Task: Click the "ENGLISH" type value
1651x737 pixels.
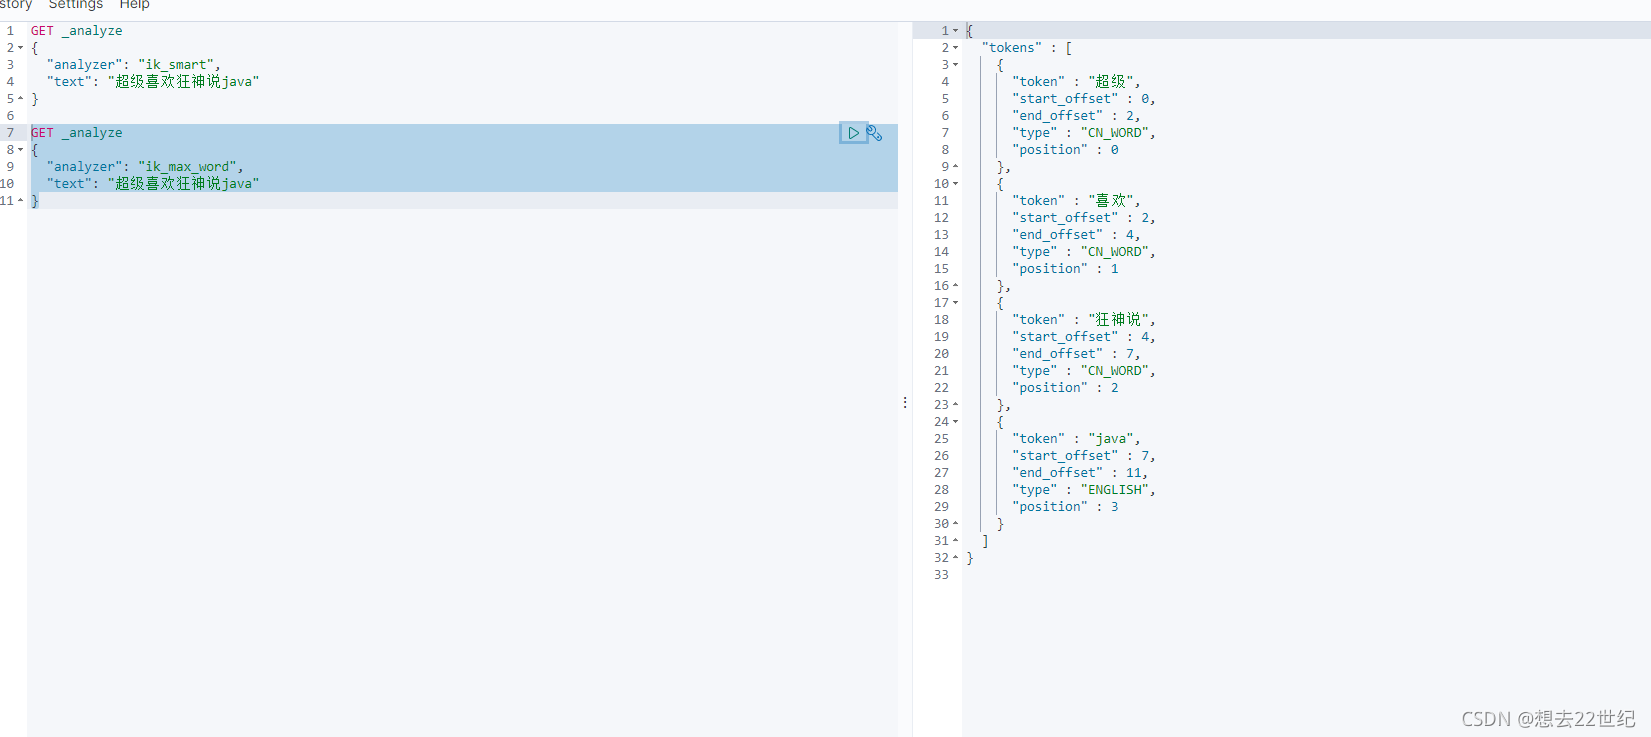Action: [x=1114, y=490]
